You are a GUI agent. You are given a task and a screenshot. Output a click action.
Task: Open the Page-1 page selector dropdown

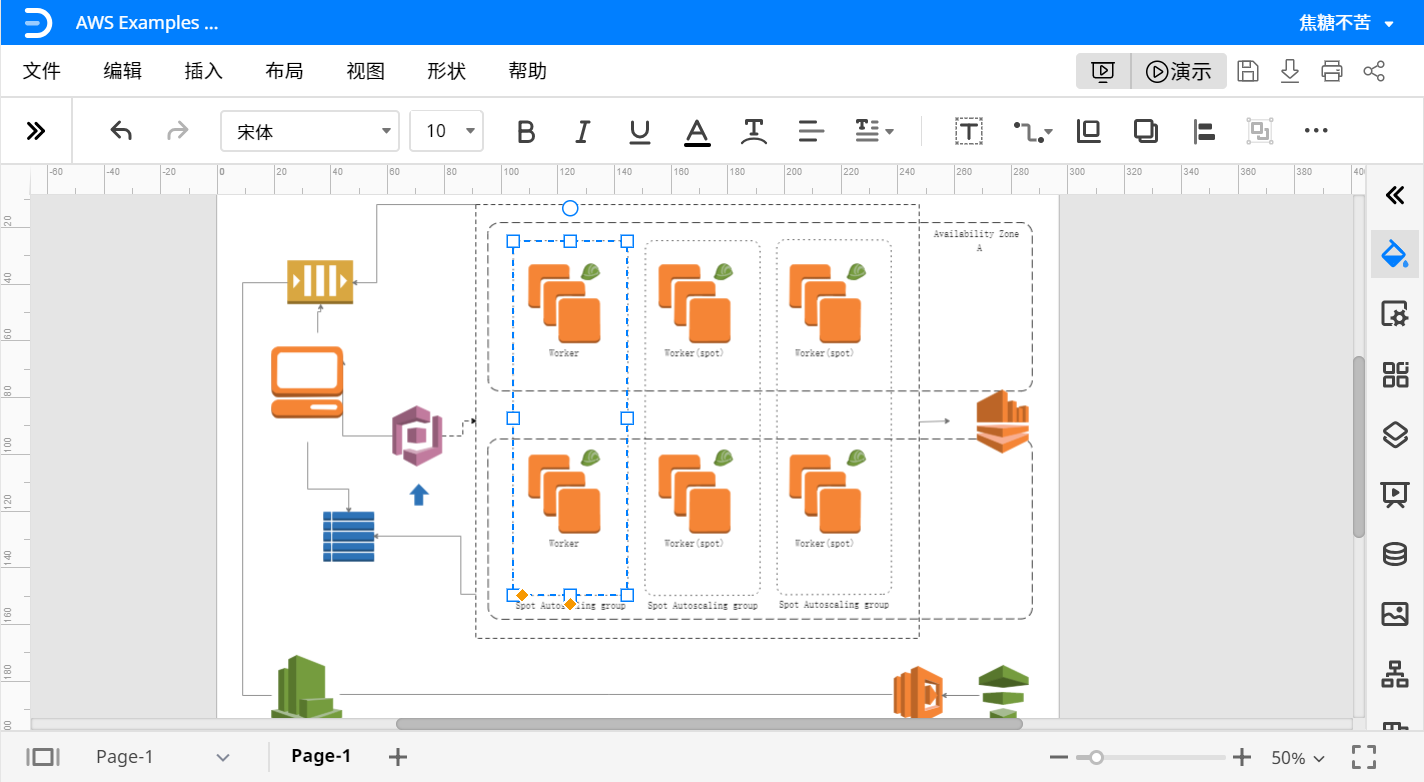coord(163,757)
